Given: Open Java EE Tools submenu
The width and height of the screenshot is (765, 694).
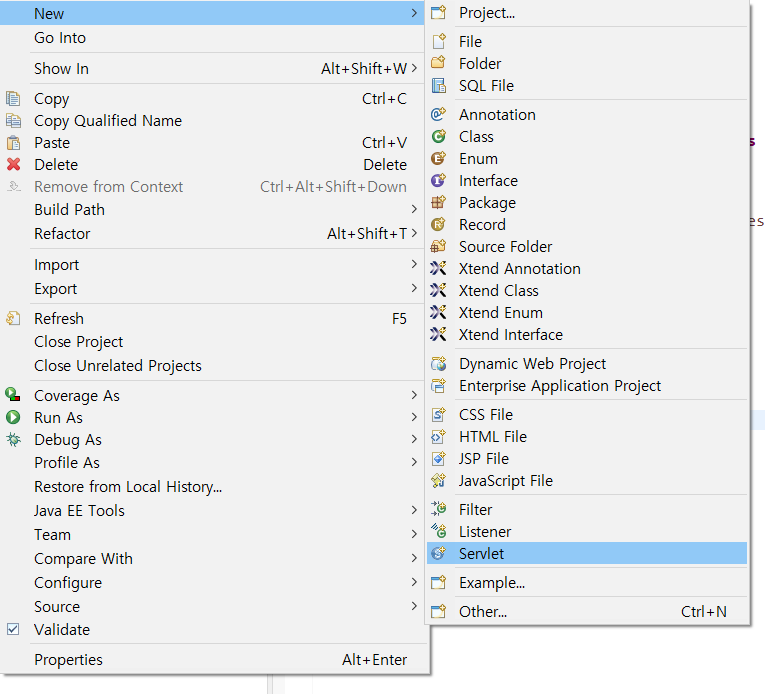Looking at the screenshot, I should point(212,510).
